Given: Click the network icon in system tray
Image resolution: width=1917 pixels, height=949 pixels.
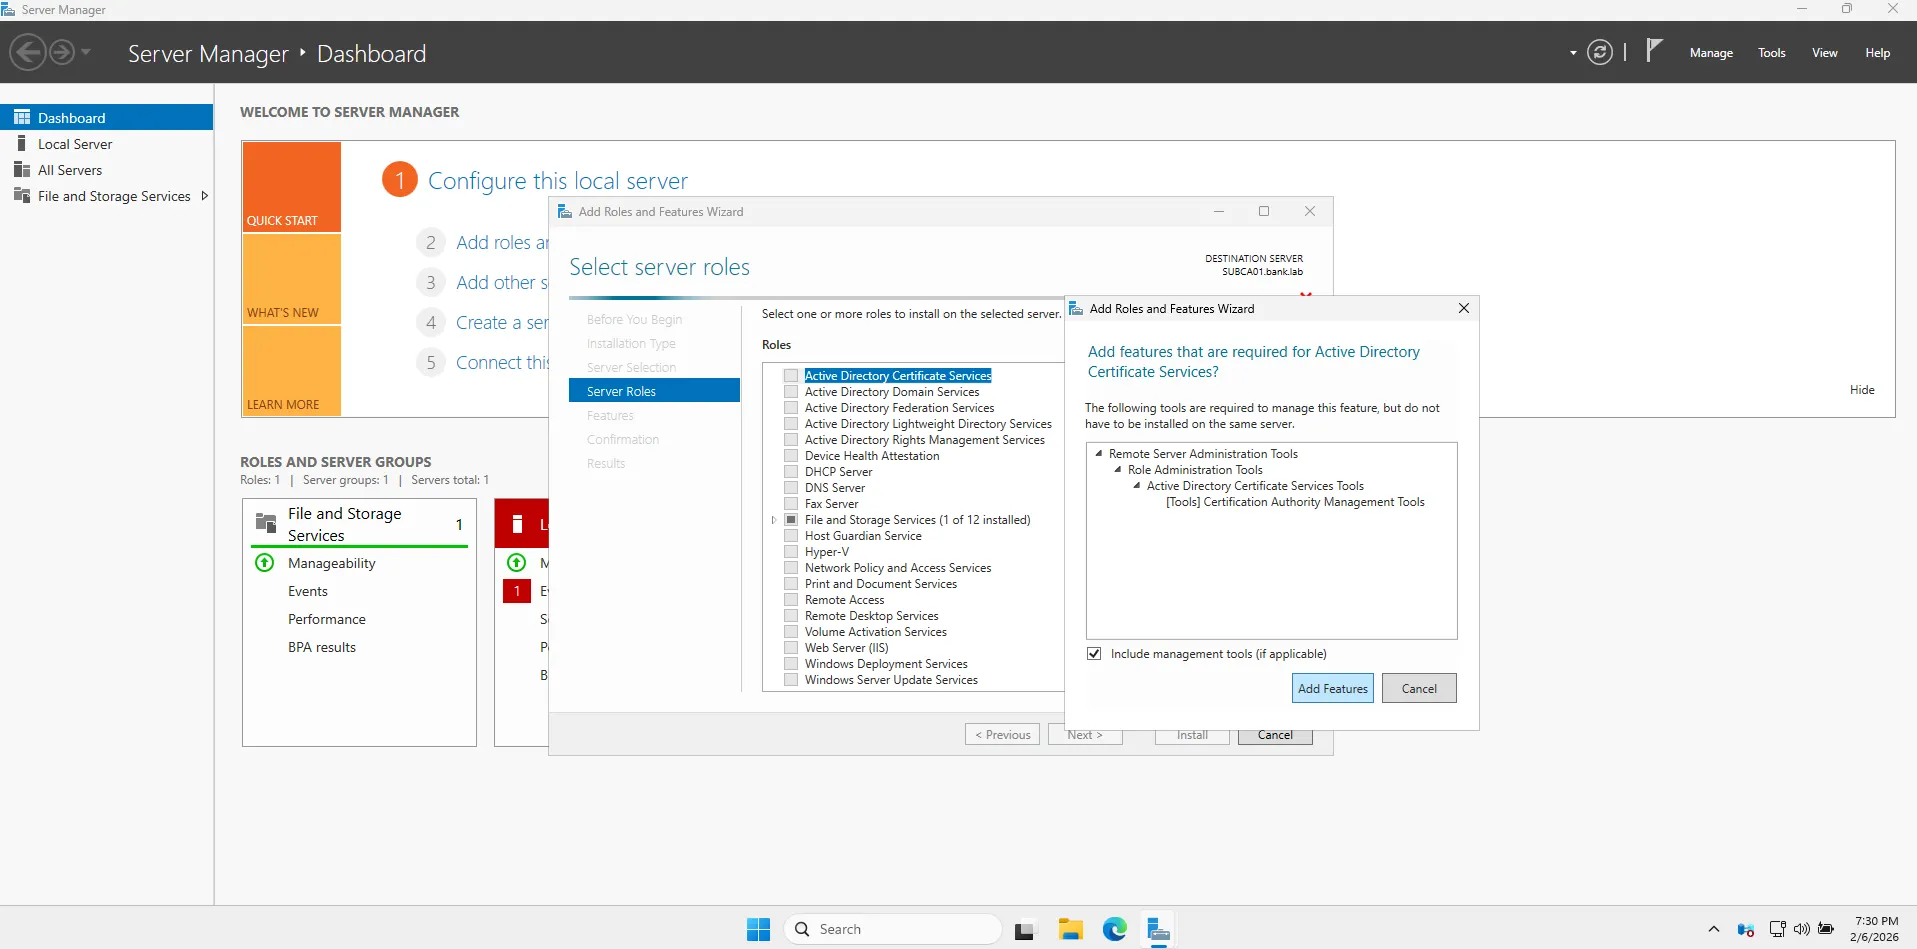Looking at the screenshot, I should pyautogui.click(x=1777, y=929).
